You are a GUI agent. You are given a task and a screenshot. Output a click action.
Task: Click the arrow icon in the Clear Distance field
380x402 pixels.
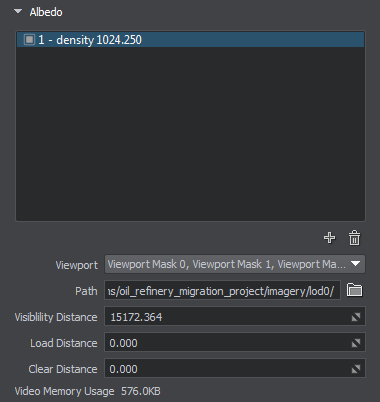point(356,369)
